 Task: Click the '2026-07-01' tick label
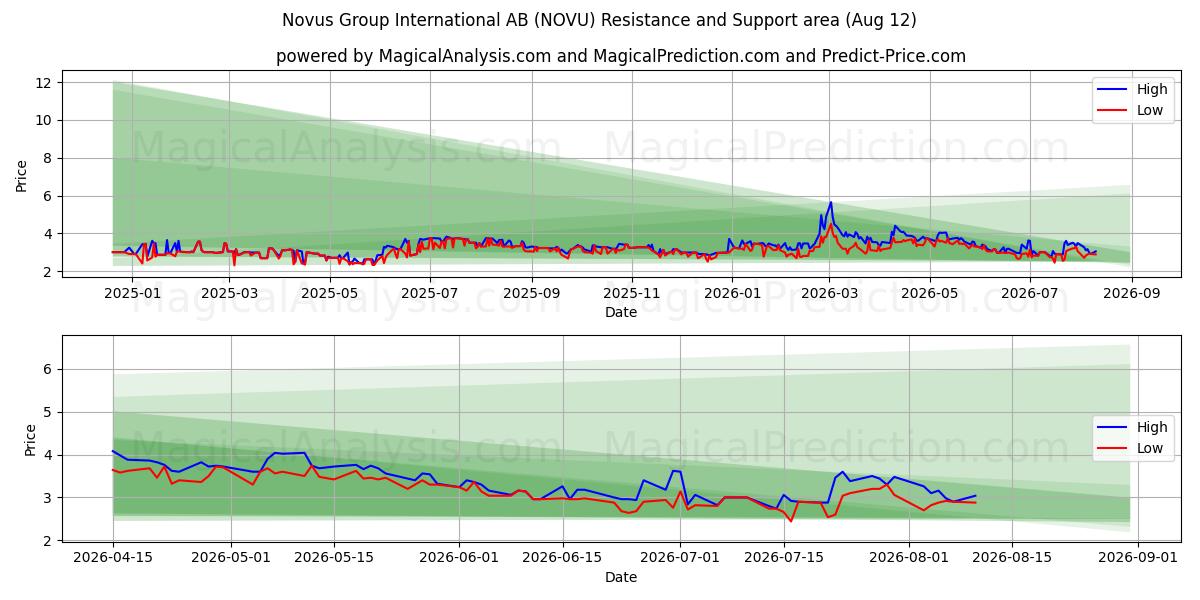(680, 558)
